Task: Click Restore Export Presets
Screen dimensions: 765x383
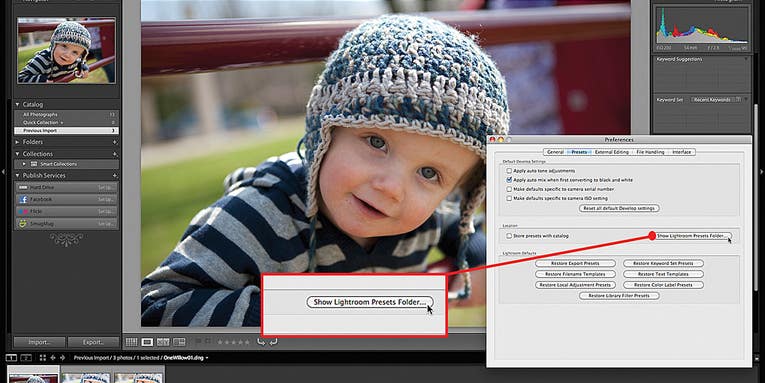Action: coord(575,263)
